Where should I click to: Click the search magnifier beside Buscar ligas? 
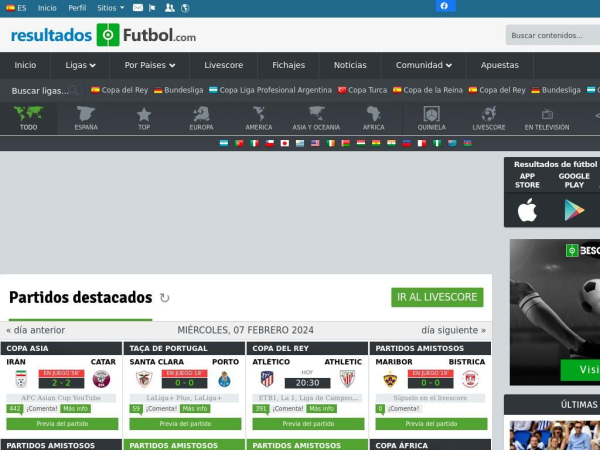click(73, 90)
